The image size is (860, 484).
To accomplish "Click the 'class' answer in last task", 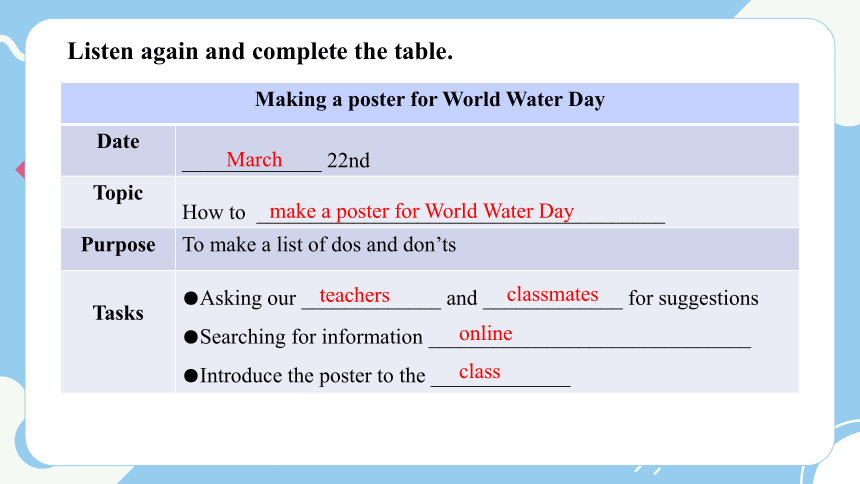I will click(479, 372).
